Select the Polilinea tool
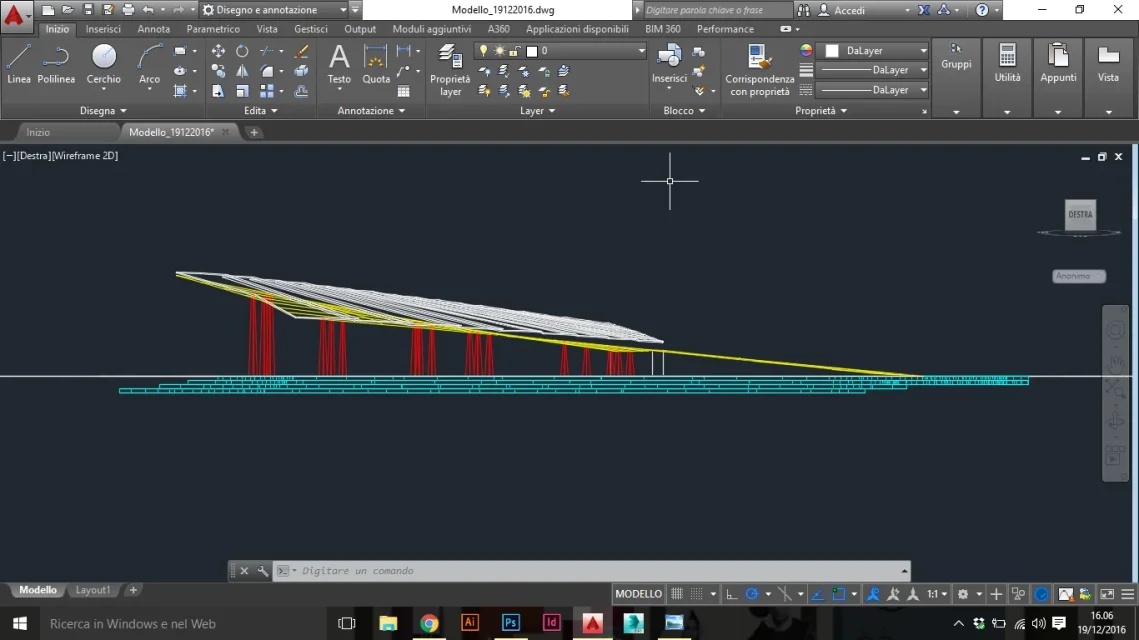The height and width of the screenshot is (640, 1139). pos(56,64)
